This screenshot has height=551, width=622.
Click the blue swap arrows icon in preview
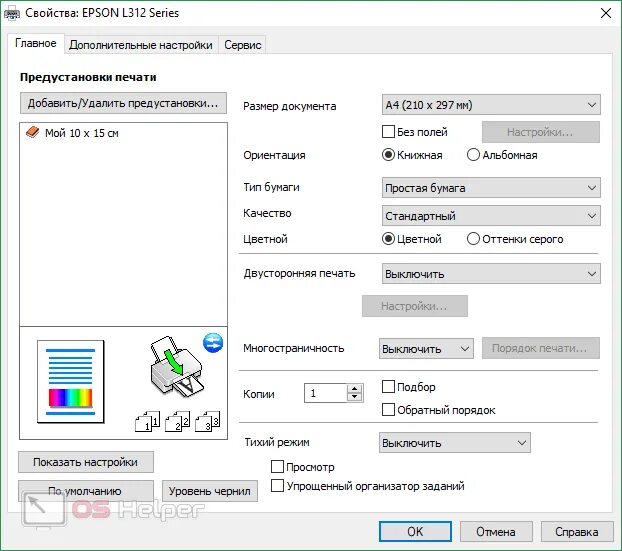(213, 343)
